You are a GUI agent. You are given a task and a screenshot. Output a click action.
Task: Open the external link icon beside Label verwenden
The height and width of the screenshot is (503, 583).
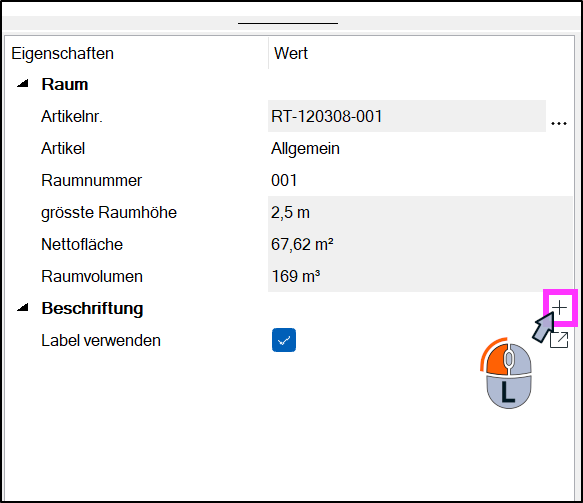click(559, 339)
